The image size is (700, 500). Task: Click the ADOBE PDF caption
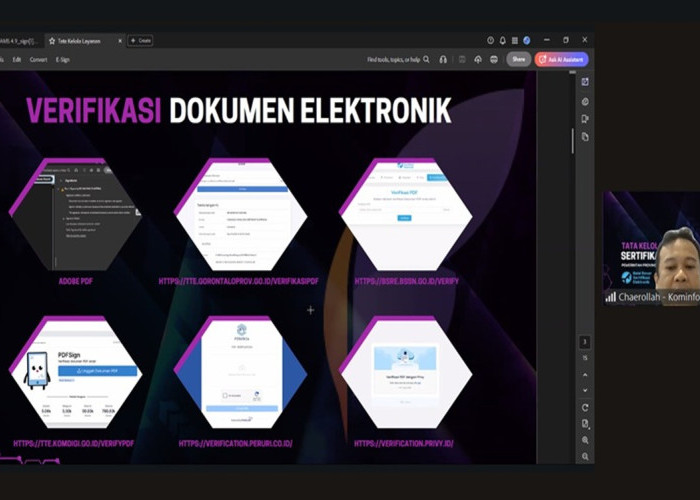[x=76, y=281]
